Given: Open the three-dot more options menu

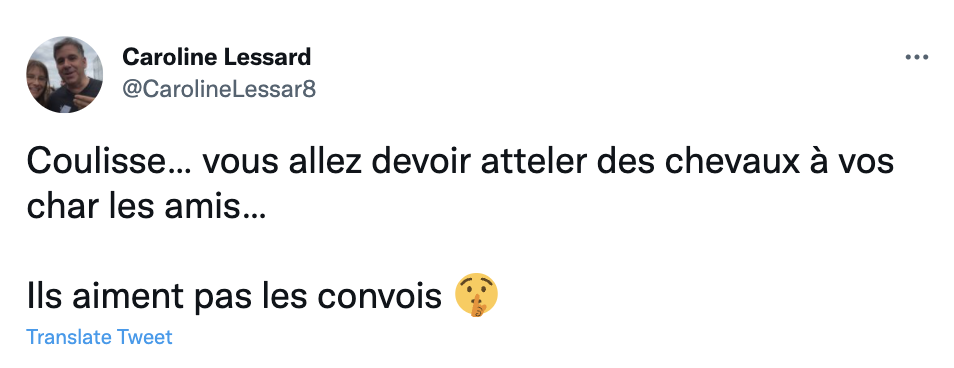Looking at the screenshot, I should click(x=916, y=58).
